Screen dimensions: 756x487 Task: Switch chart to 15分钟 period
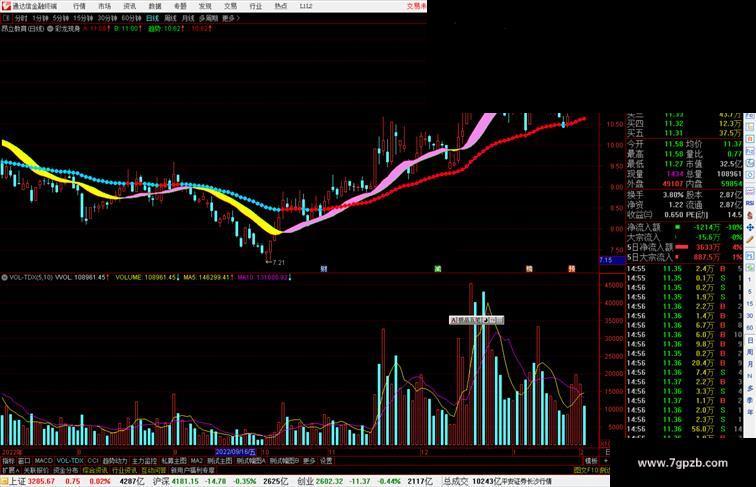pos(83,18)
